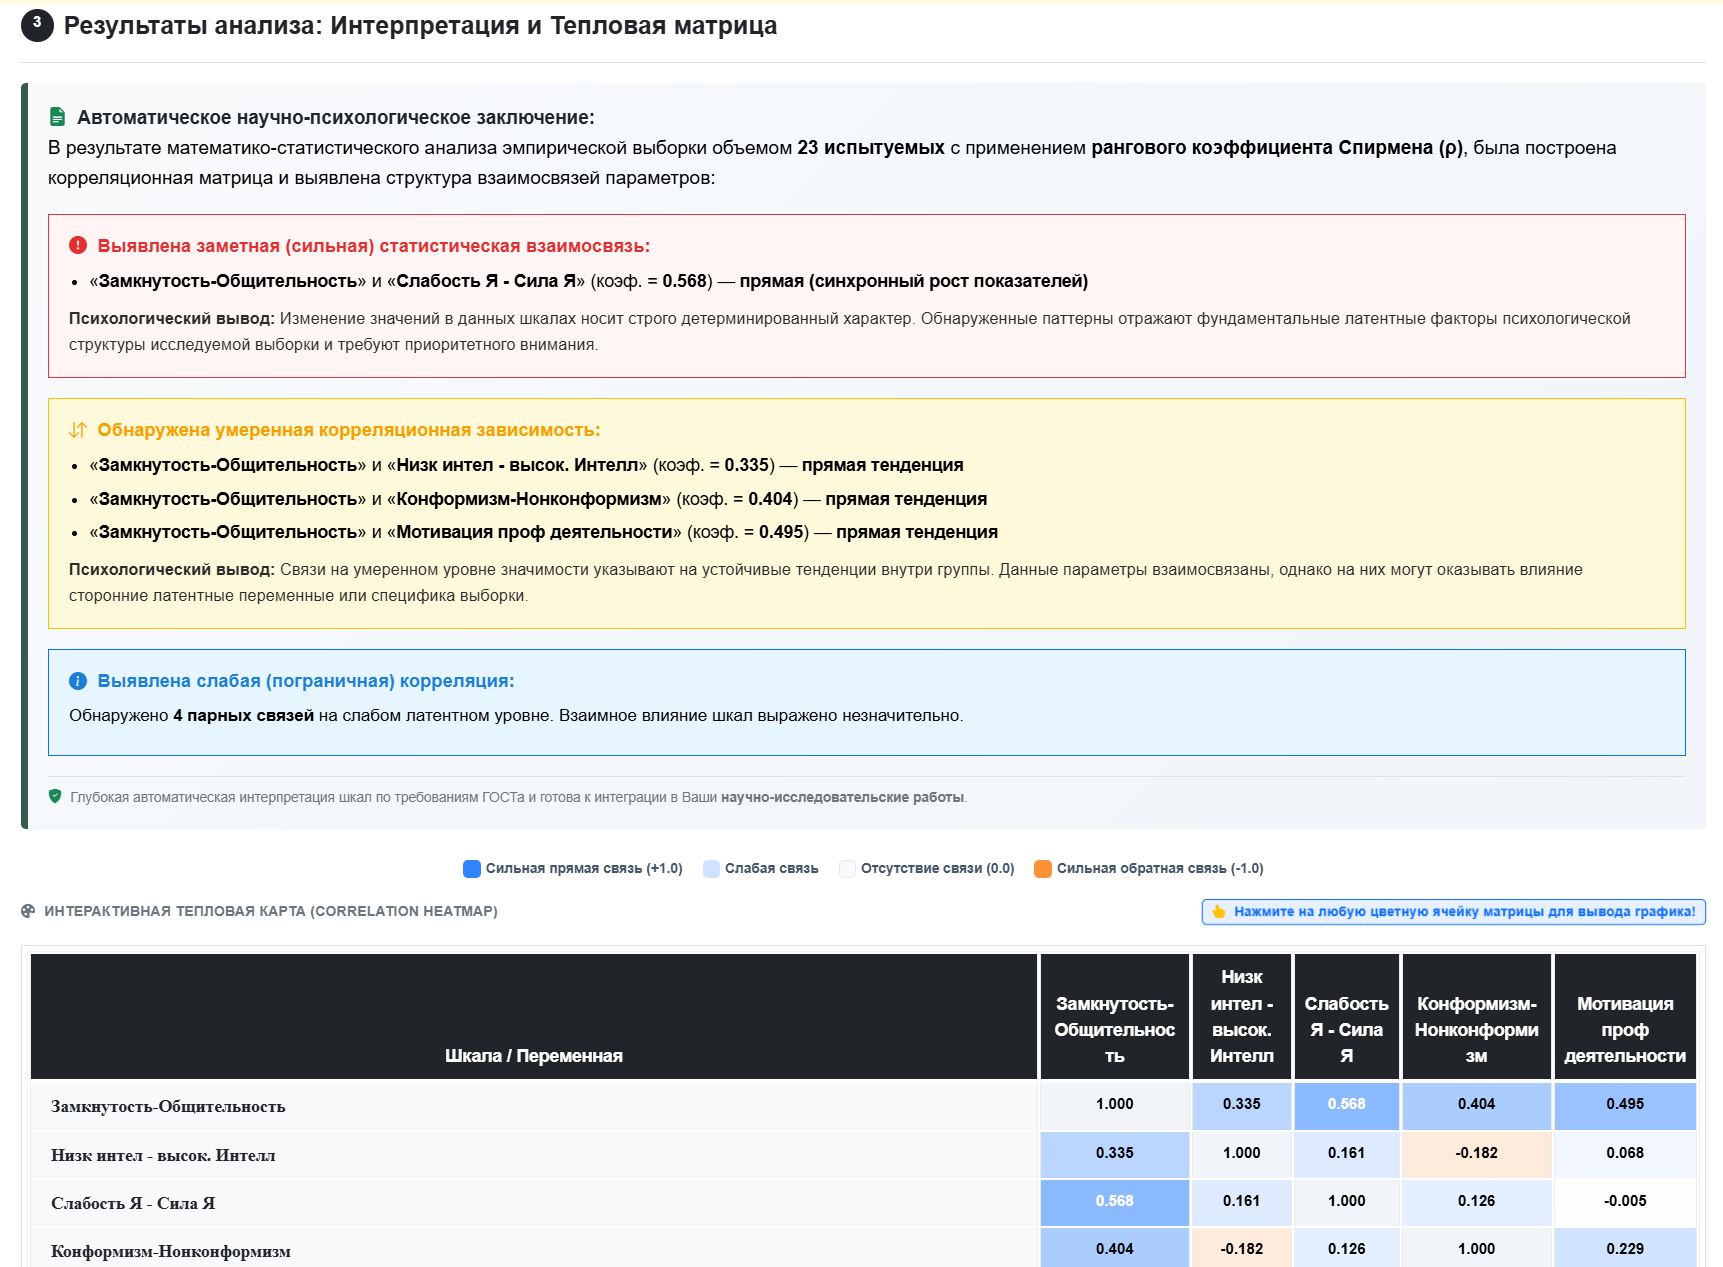Click the 'научно-исследовательские работы' bold text
1723x1267 pixels.
coord(843,798)
